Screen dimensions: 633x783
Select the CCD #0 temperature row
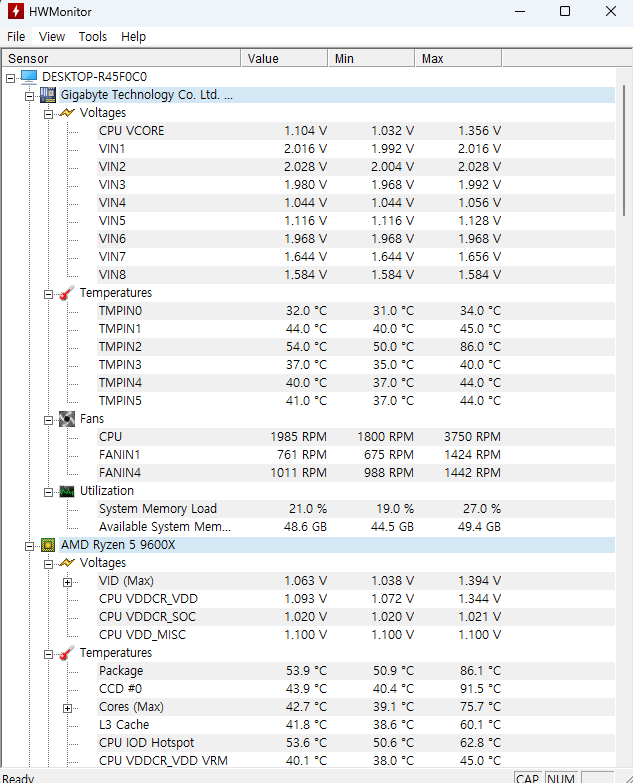point(356,689)
